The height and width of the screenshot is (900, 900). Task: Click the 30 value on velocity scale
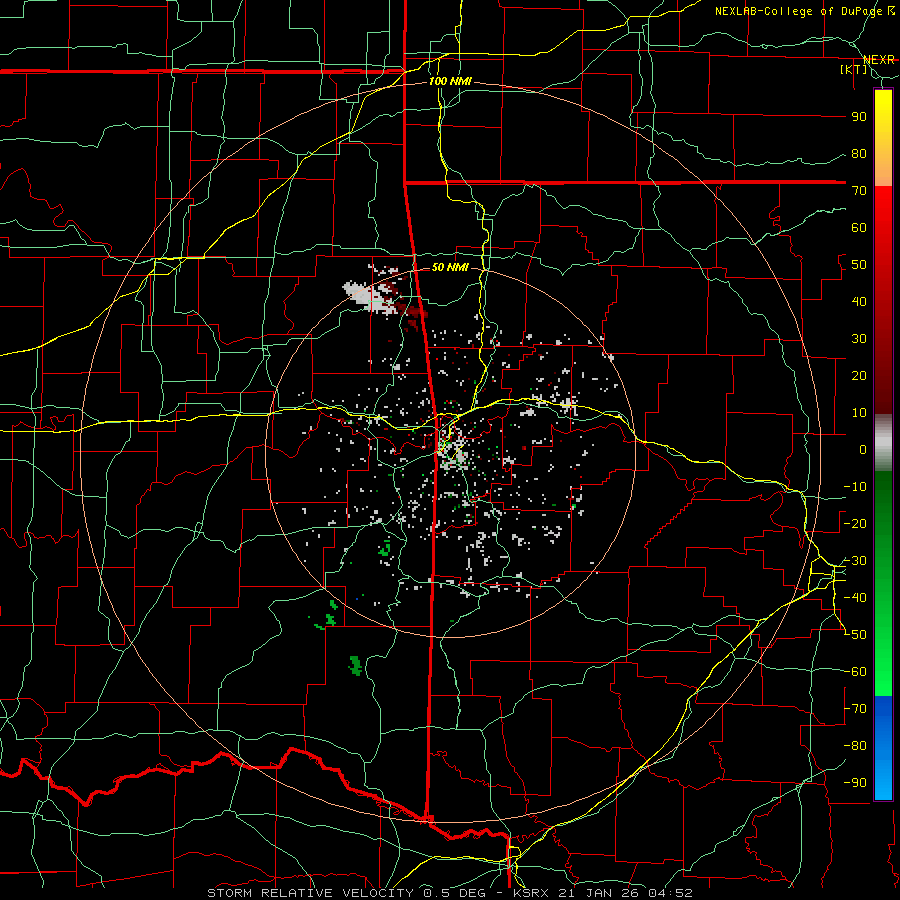tap(859, 339)
